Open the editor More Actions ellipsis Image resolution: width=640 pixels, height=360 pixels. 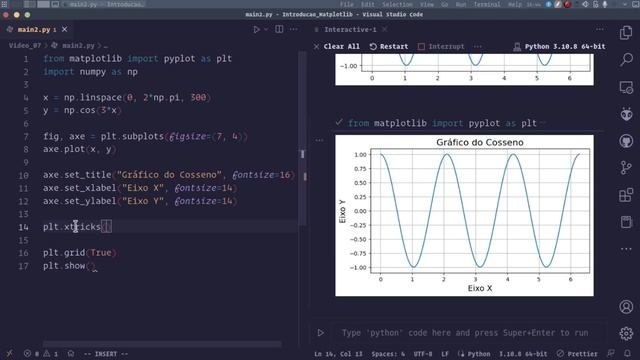(x=293, y=29)
